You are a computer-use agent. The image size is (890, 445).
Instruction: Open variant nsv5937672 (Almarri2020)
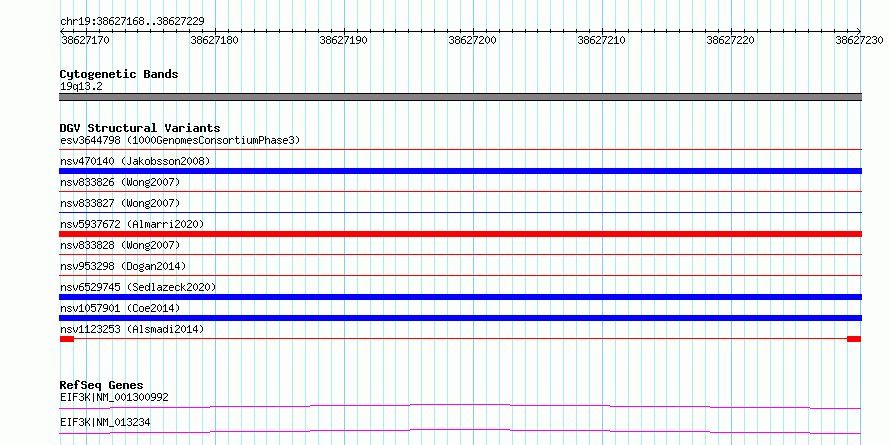[132, 224]
